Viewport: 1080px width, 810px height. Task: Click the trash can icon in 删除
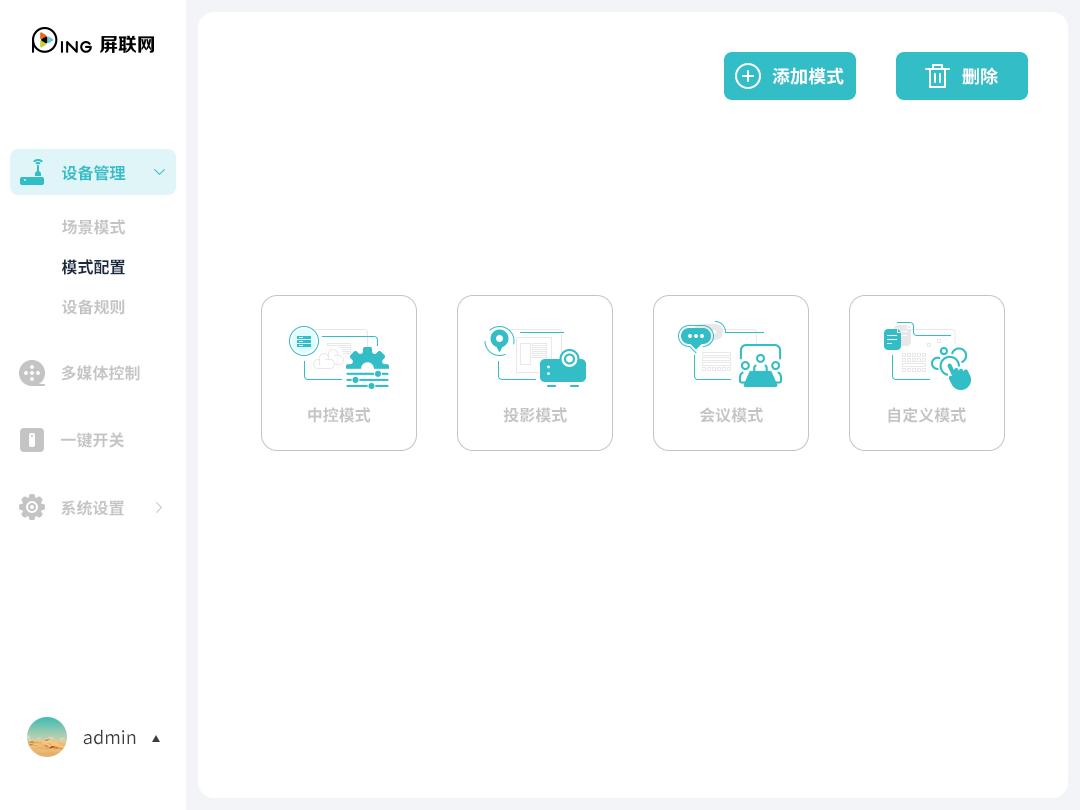pyautogui.click(x=937, y=76)
